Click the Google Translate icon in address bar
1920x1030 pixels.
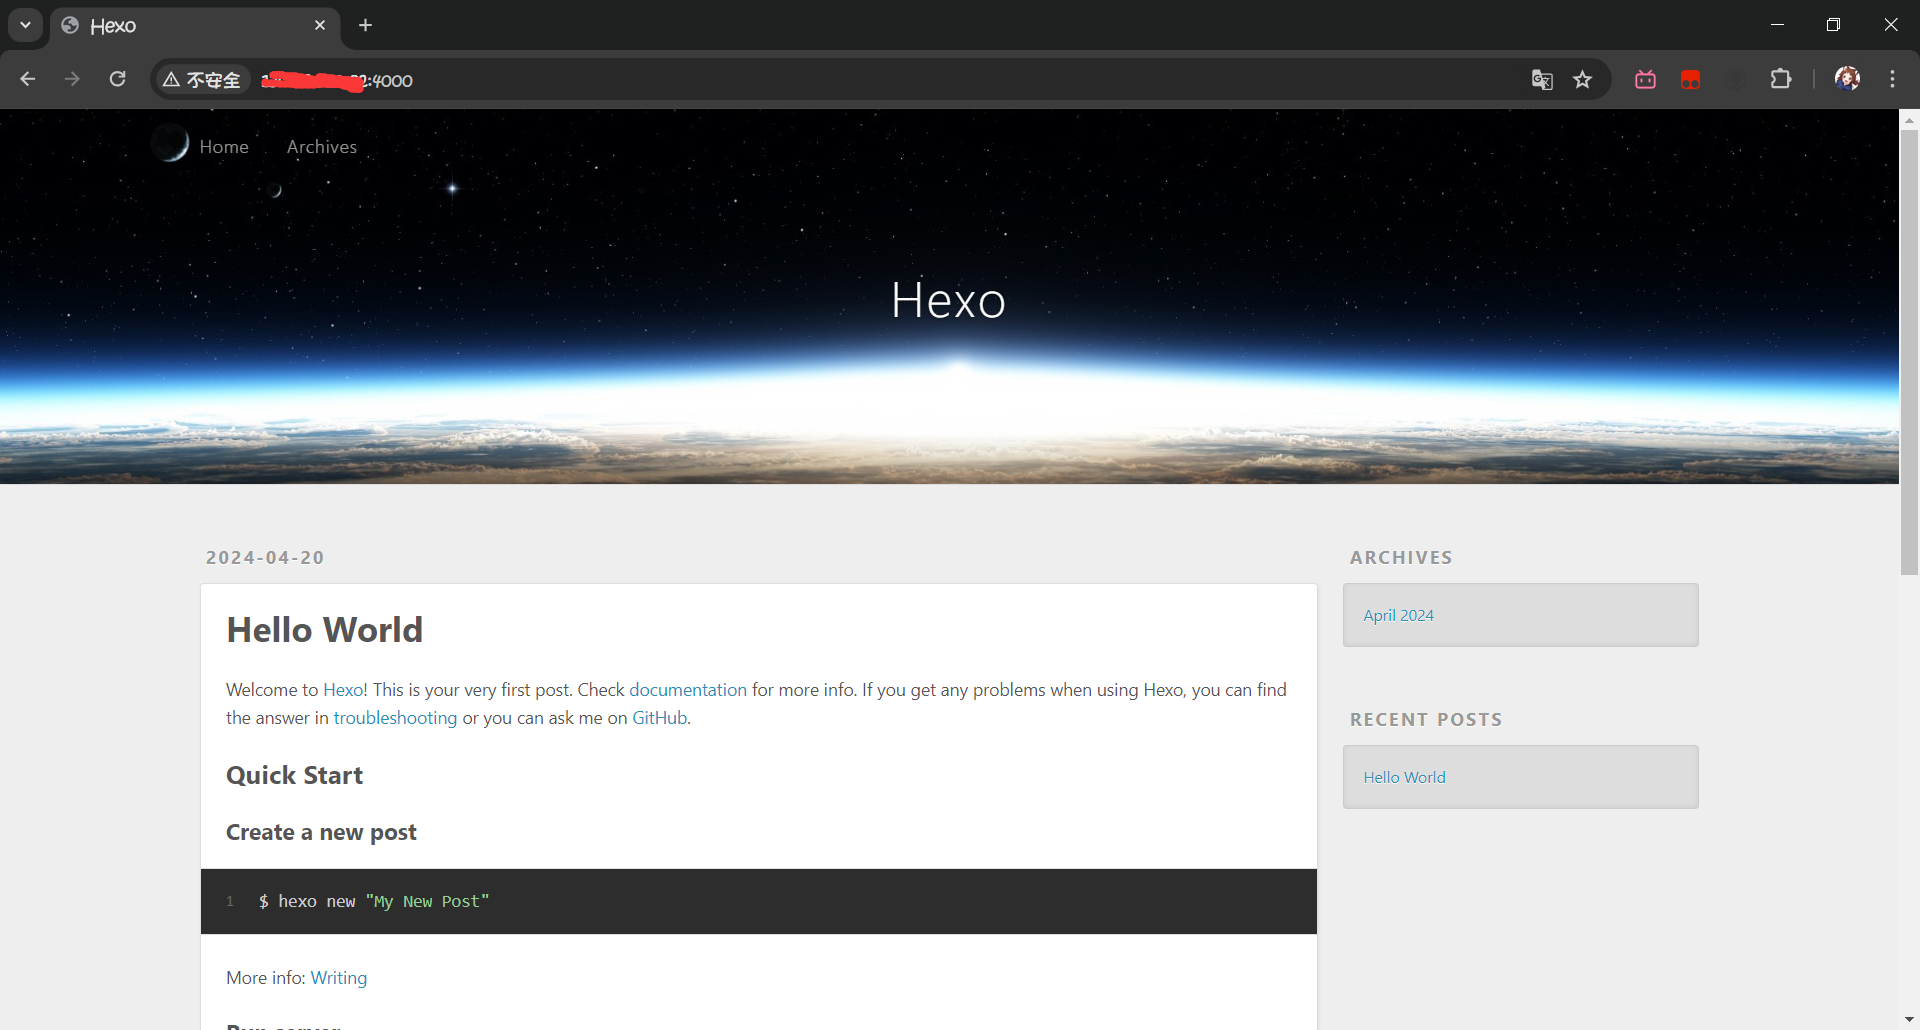point(1541,80)
